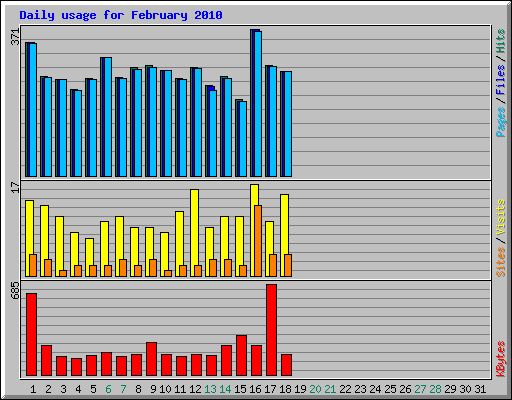
Task: Click the day 6 cyan pages bar
Action: click(108, 117)
